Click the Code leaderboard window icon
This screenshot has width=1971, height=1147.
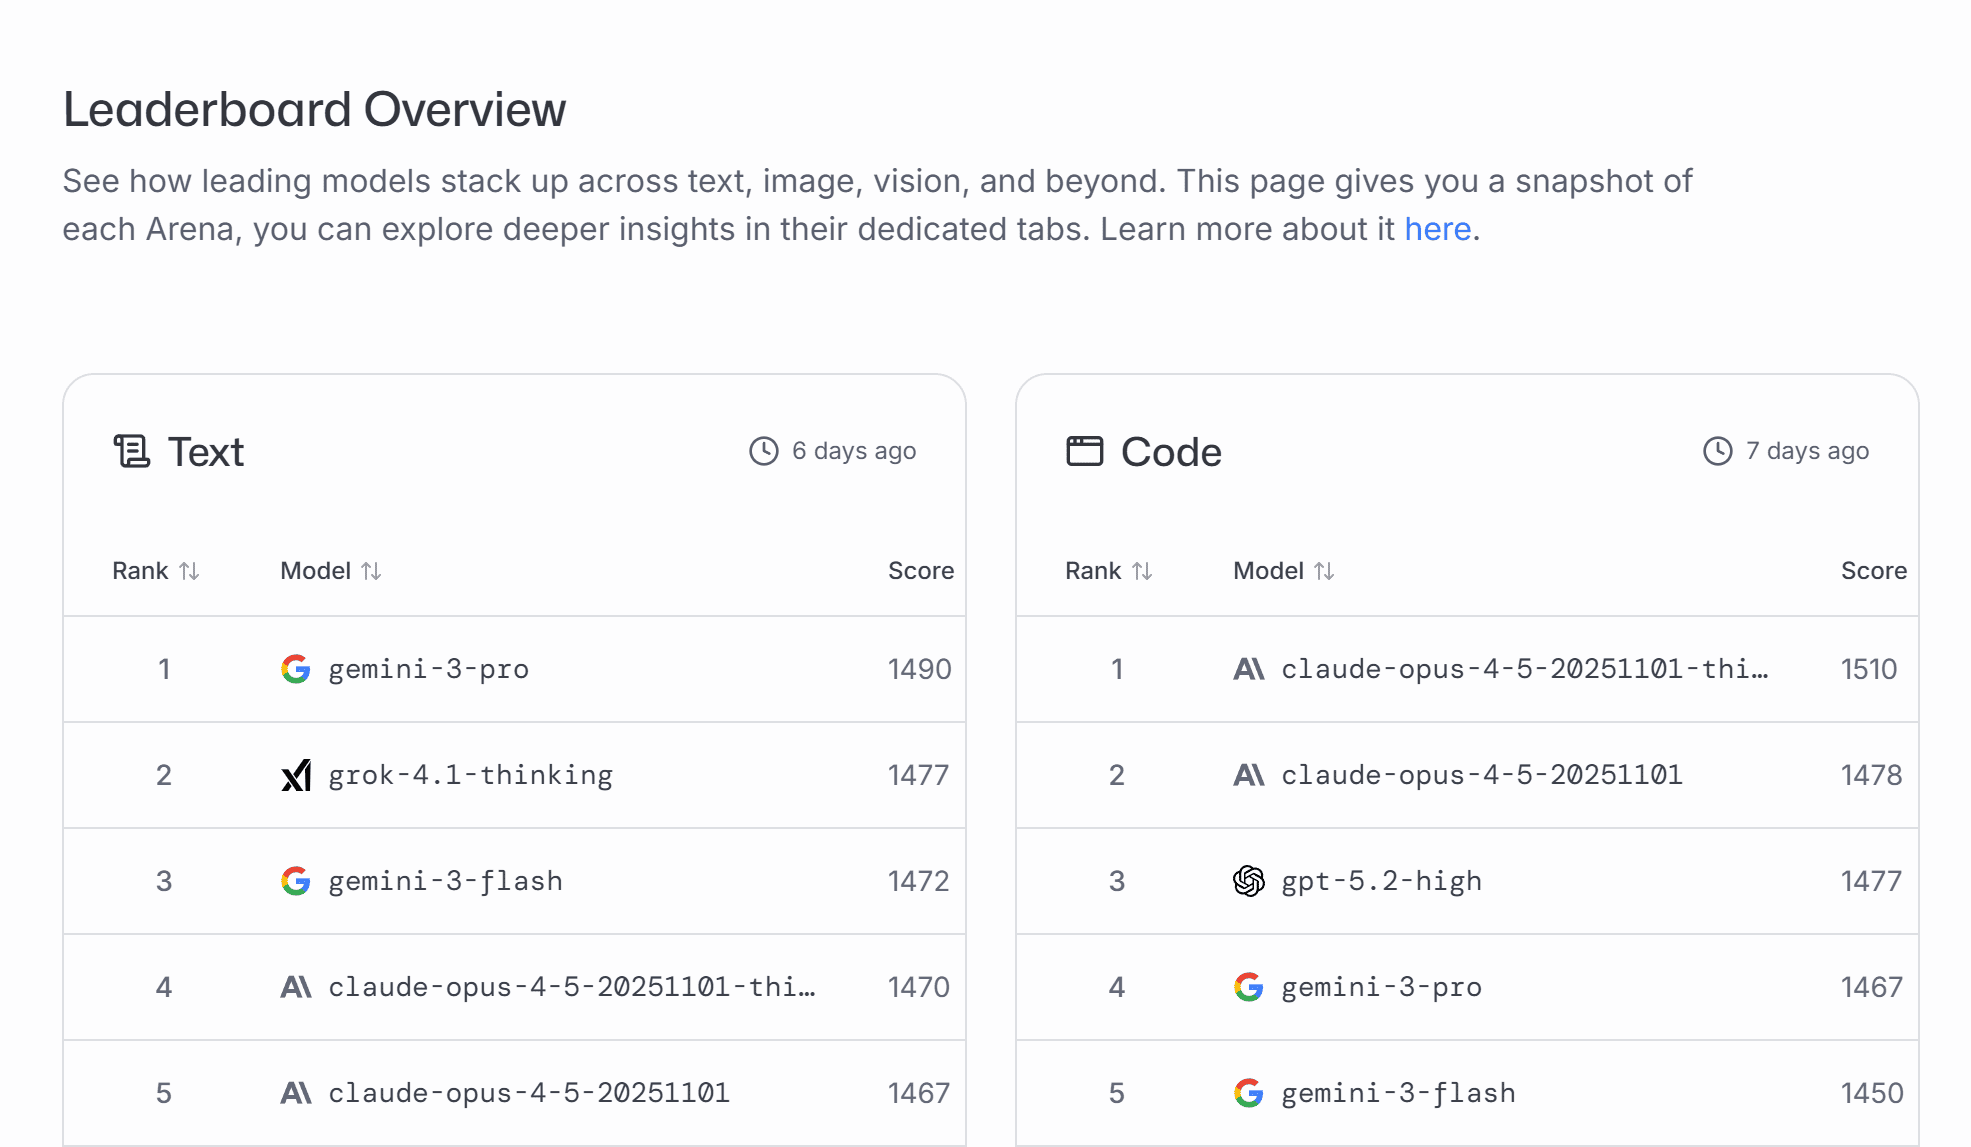coord(1084,451)
